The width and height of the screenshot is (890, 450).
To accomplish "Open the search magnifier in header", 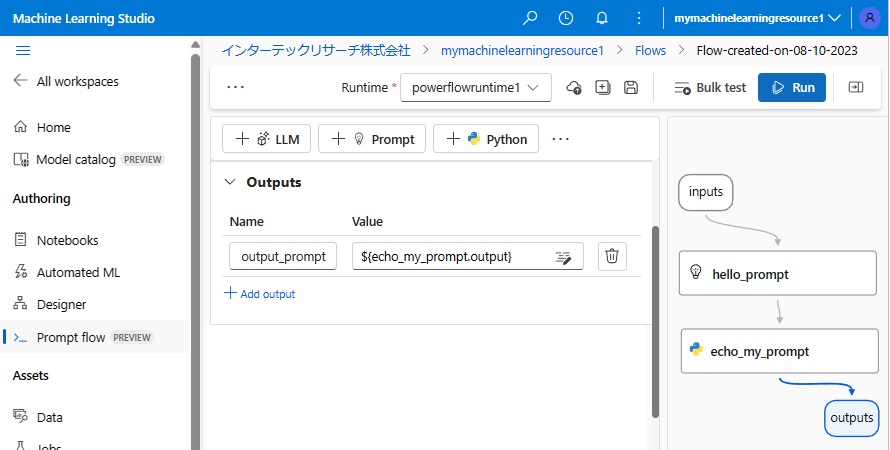I will 530,18.
